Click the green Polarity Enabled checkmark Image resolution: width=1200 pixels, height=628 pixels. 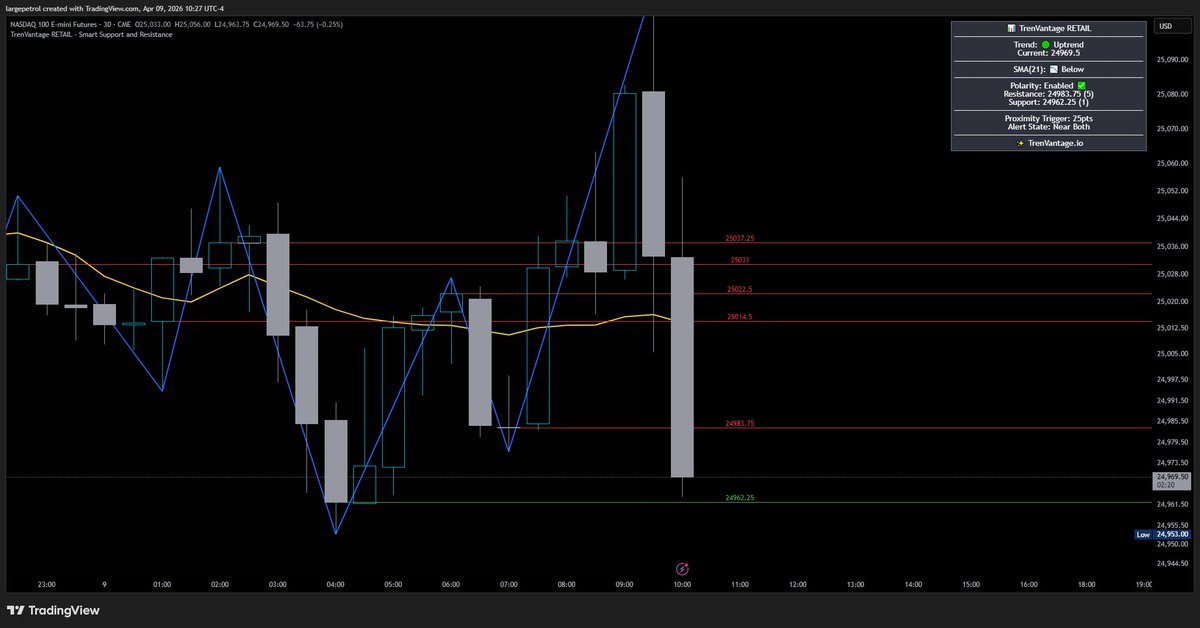coord(1081,85)
